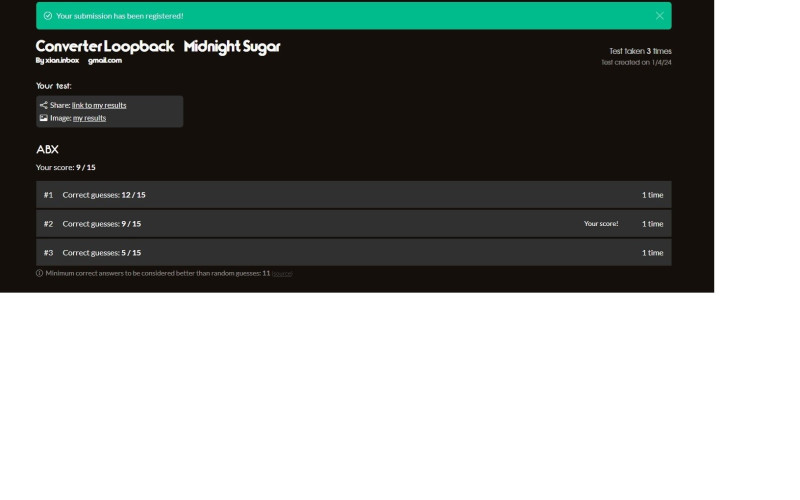Click the image icon next to Image

point(44,118)
